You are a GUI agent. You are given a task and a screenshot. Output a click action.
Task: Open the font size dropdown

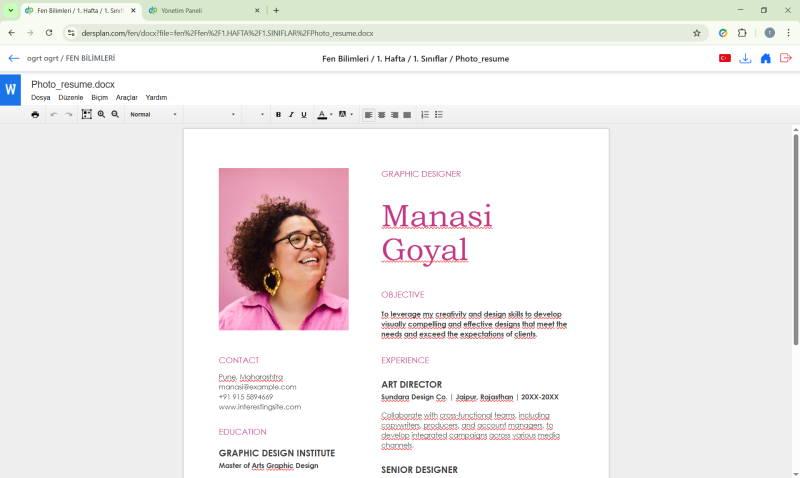point(255,115)
